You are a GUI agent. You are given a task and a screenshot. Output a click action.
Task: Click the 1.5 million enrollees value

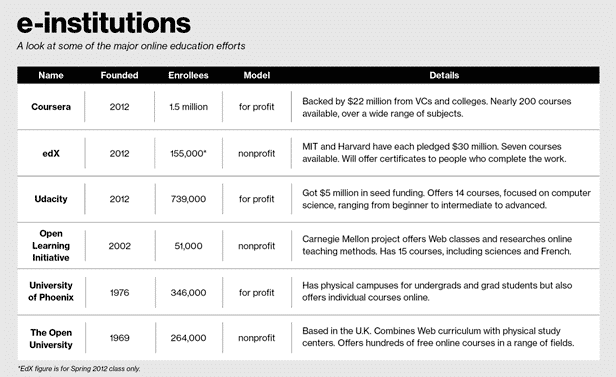coord(189,107)
